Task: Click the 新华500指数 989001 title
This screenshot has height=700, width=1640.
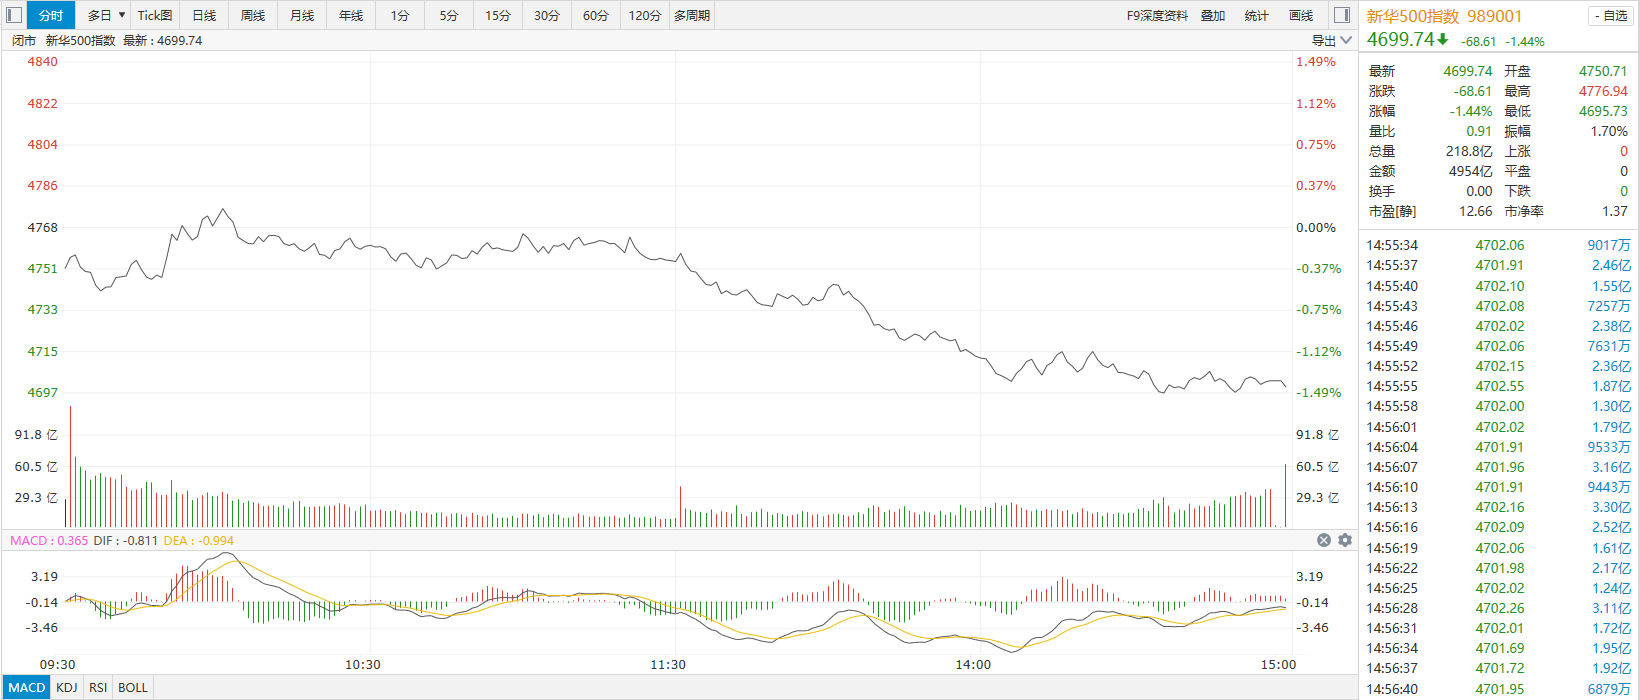Action: point(1444,16)
